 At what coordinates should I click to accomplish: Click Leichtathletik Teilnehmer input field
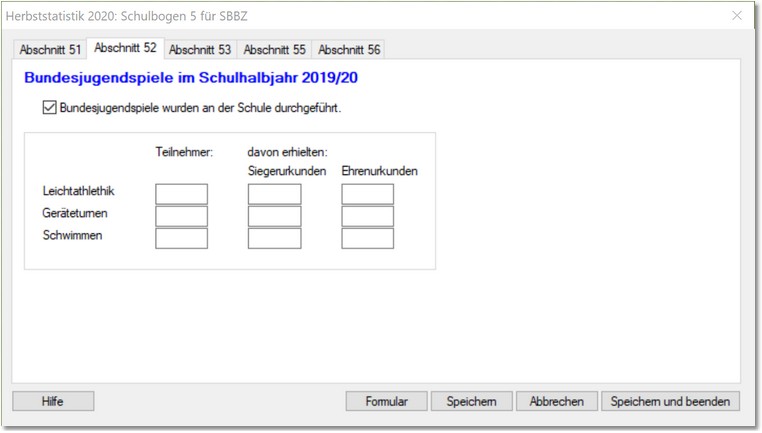(181, 194)
